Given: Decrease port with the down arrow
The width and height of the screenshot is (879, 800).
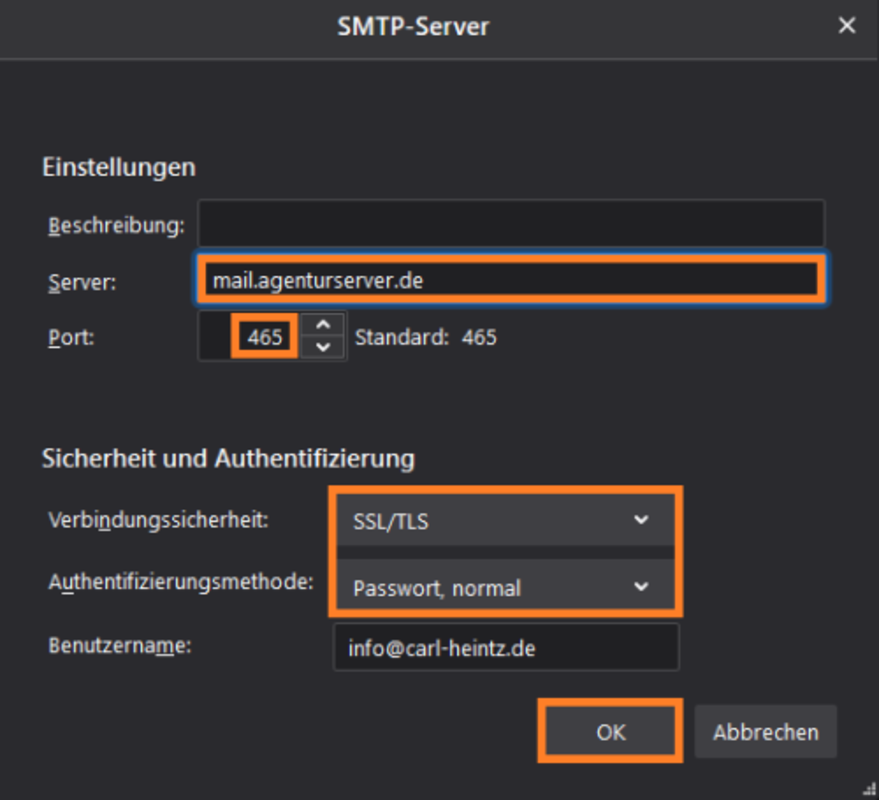Looking at the screenshot, I should click(x=323, y=347).
